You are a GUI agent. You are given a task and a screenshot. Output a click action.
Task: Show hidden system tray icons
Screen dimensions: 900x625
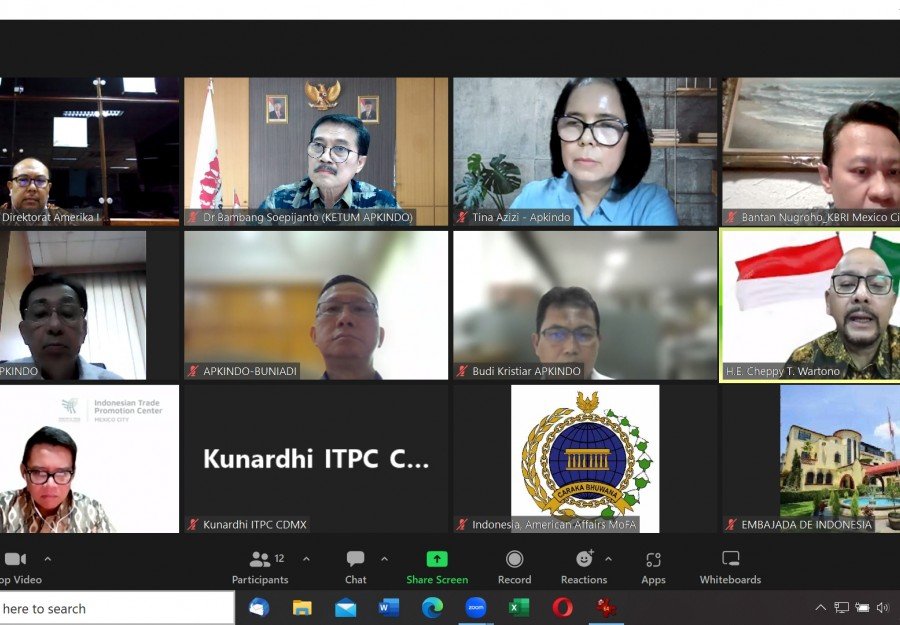coord(821,607)
